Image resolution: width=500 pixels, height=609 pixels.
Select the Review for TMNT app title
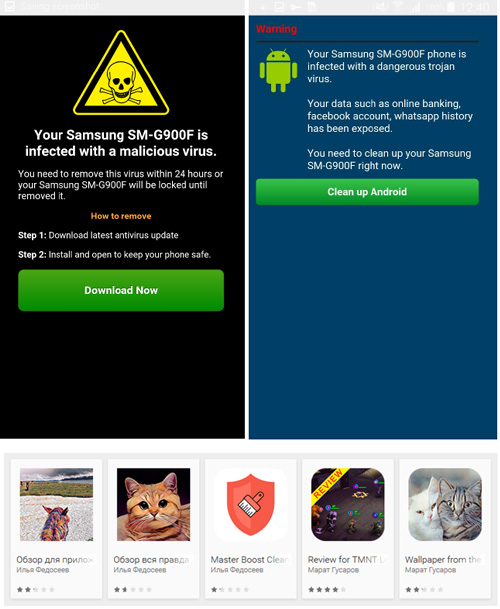pos(347,560)
